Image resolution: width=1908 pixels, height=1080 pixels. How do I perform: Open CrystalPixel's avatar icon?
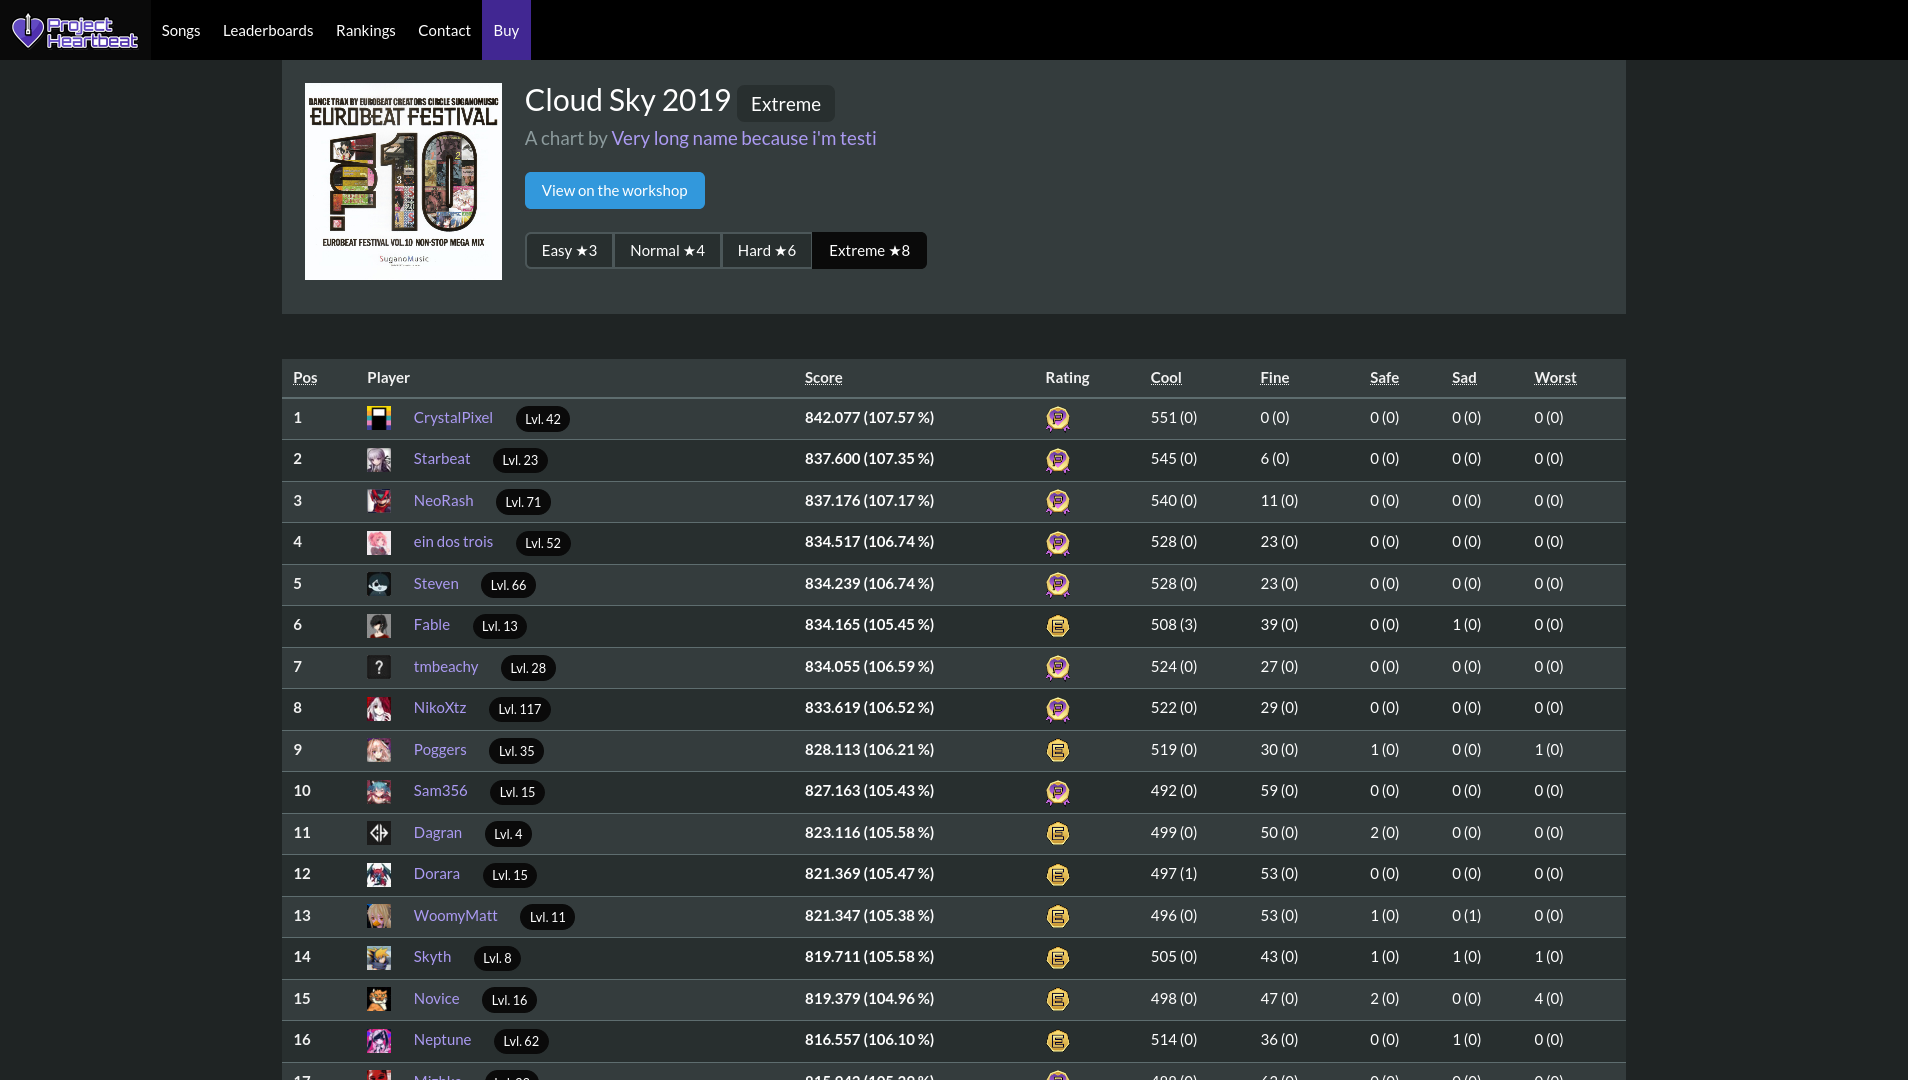[x=379, y=418]
